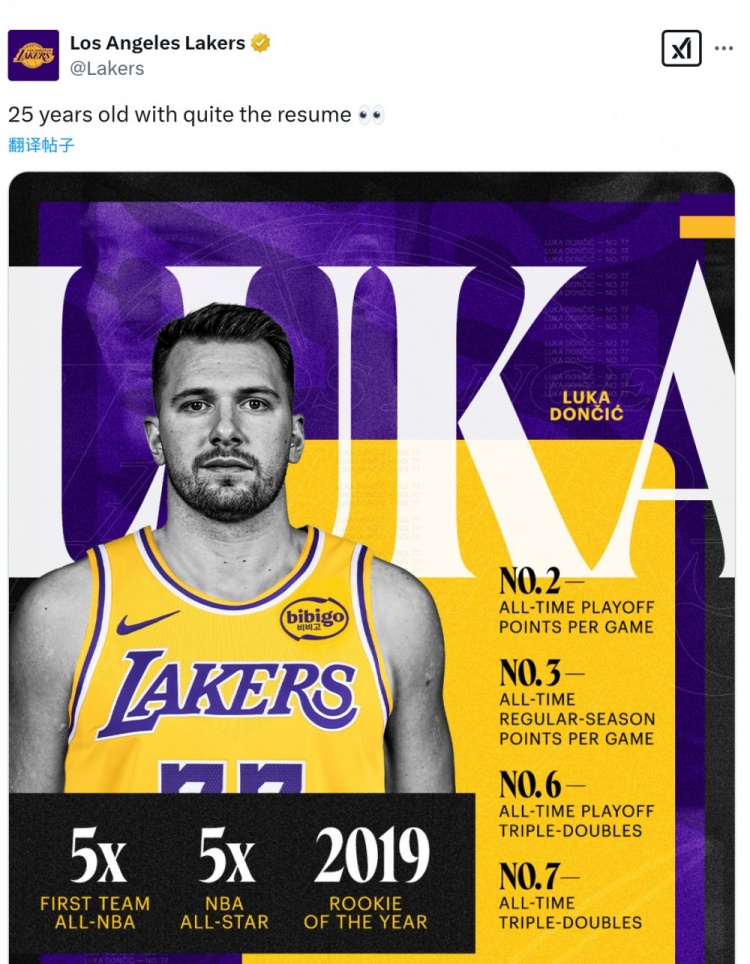The width and height of the screenshot is (750, 964).
Task: Click the Lakers profile avatar
Action: tap(33, 55)
